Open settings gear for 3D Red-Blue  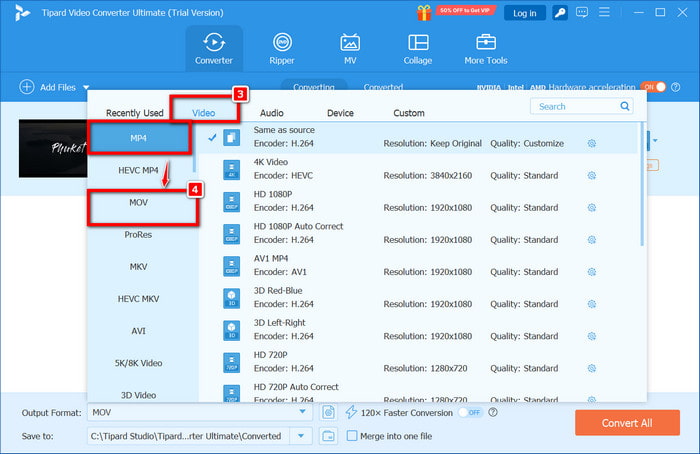pyautogui.click(x=592, y=304)
